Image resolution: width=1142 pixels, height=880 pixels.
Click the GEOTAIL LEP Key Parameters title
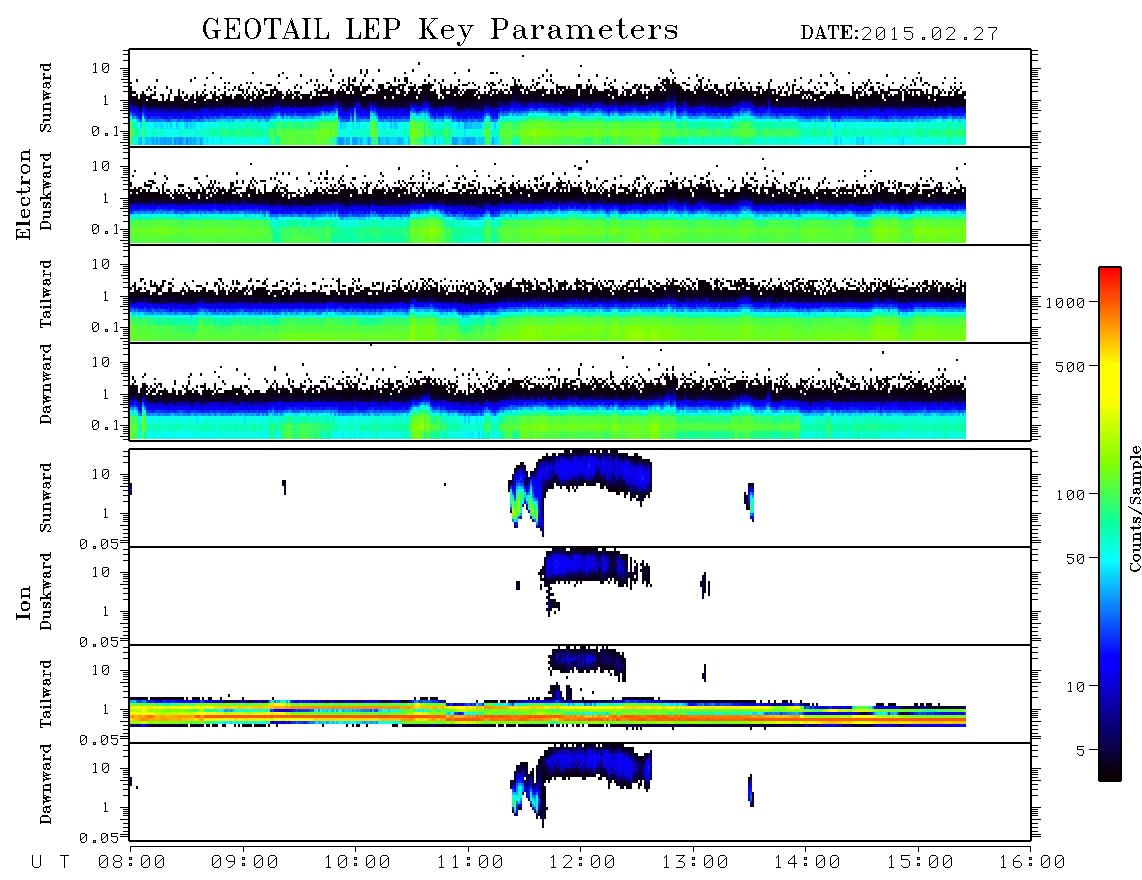(x=440, y=30)
